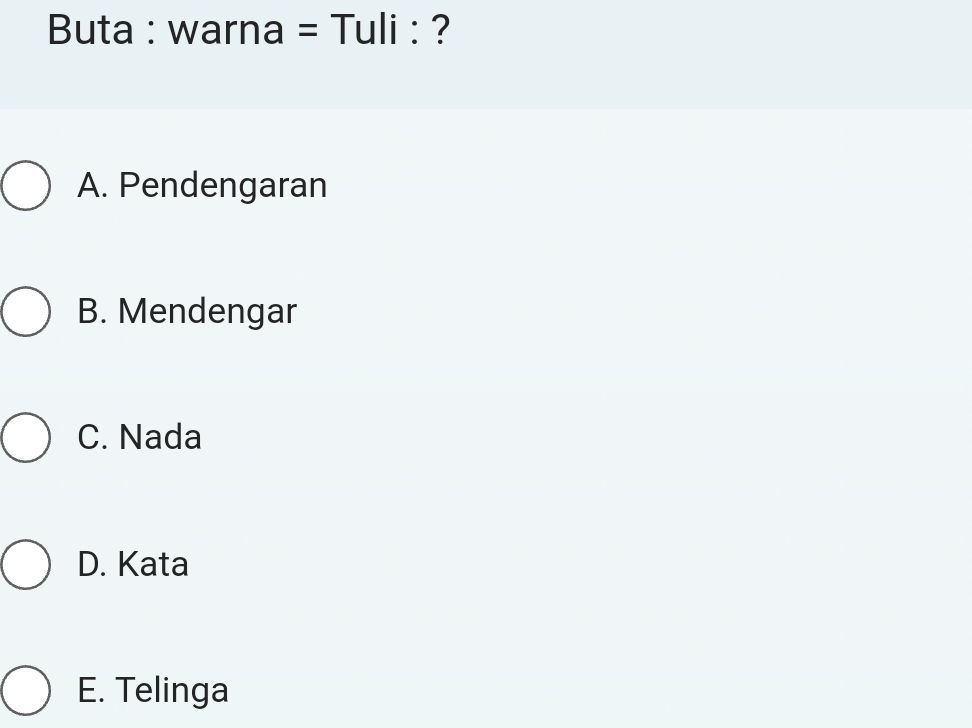Select radio button for option E
Viewport: 972px width, 728px height.
tap(25, 690)
